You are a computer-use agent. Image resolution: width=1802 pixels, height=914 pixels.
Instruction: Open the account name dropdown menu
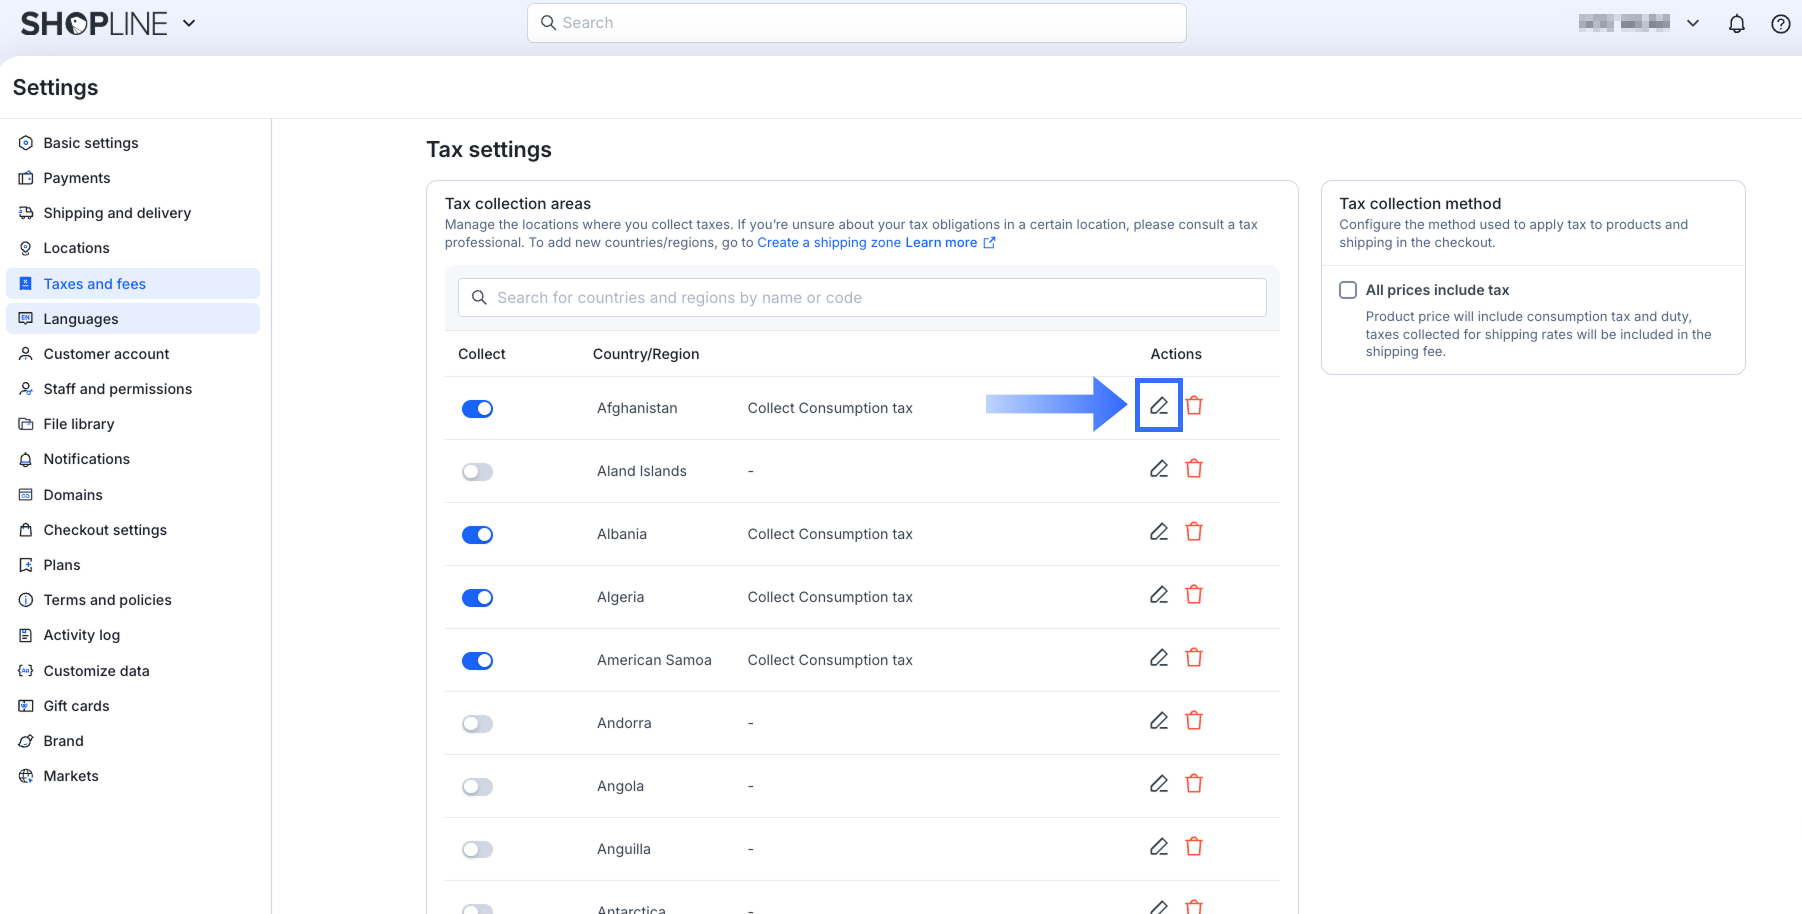coord(1692,23)
